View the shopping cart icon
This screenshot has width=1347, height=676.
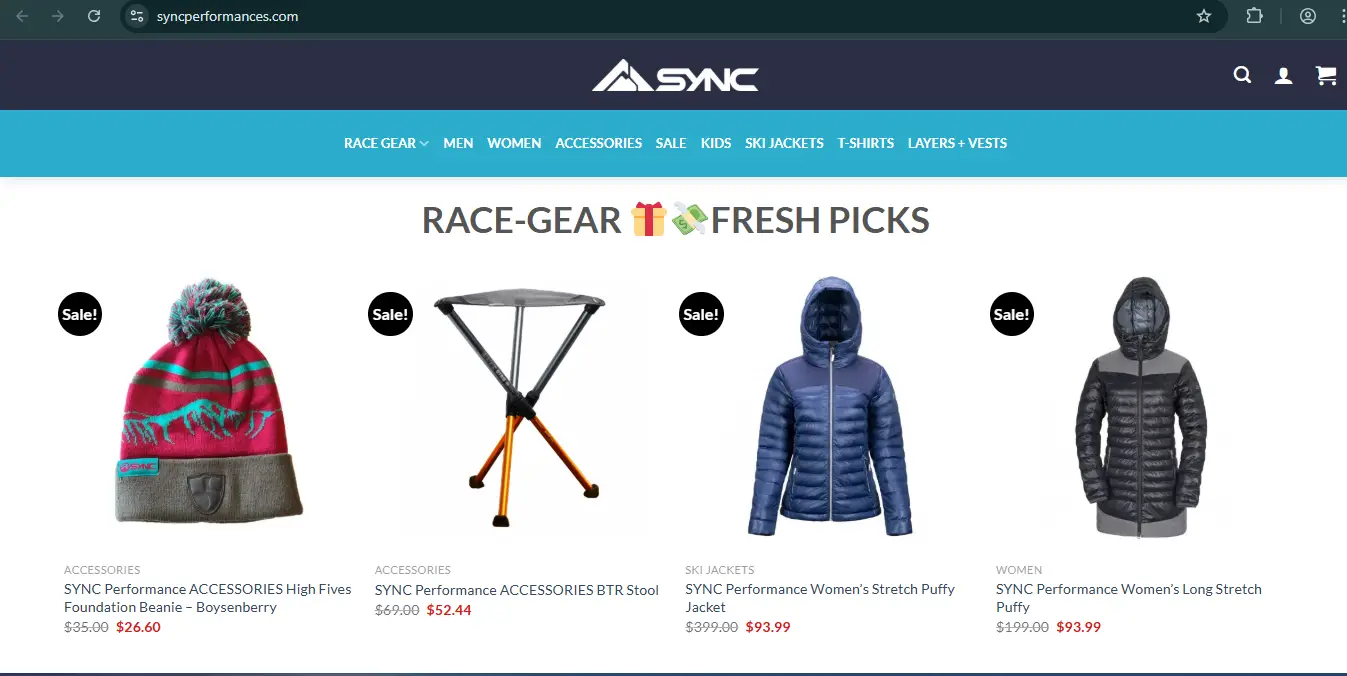click(1326, 75)
